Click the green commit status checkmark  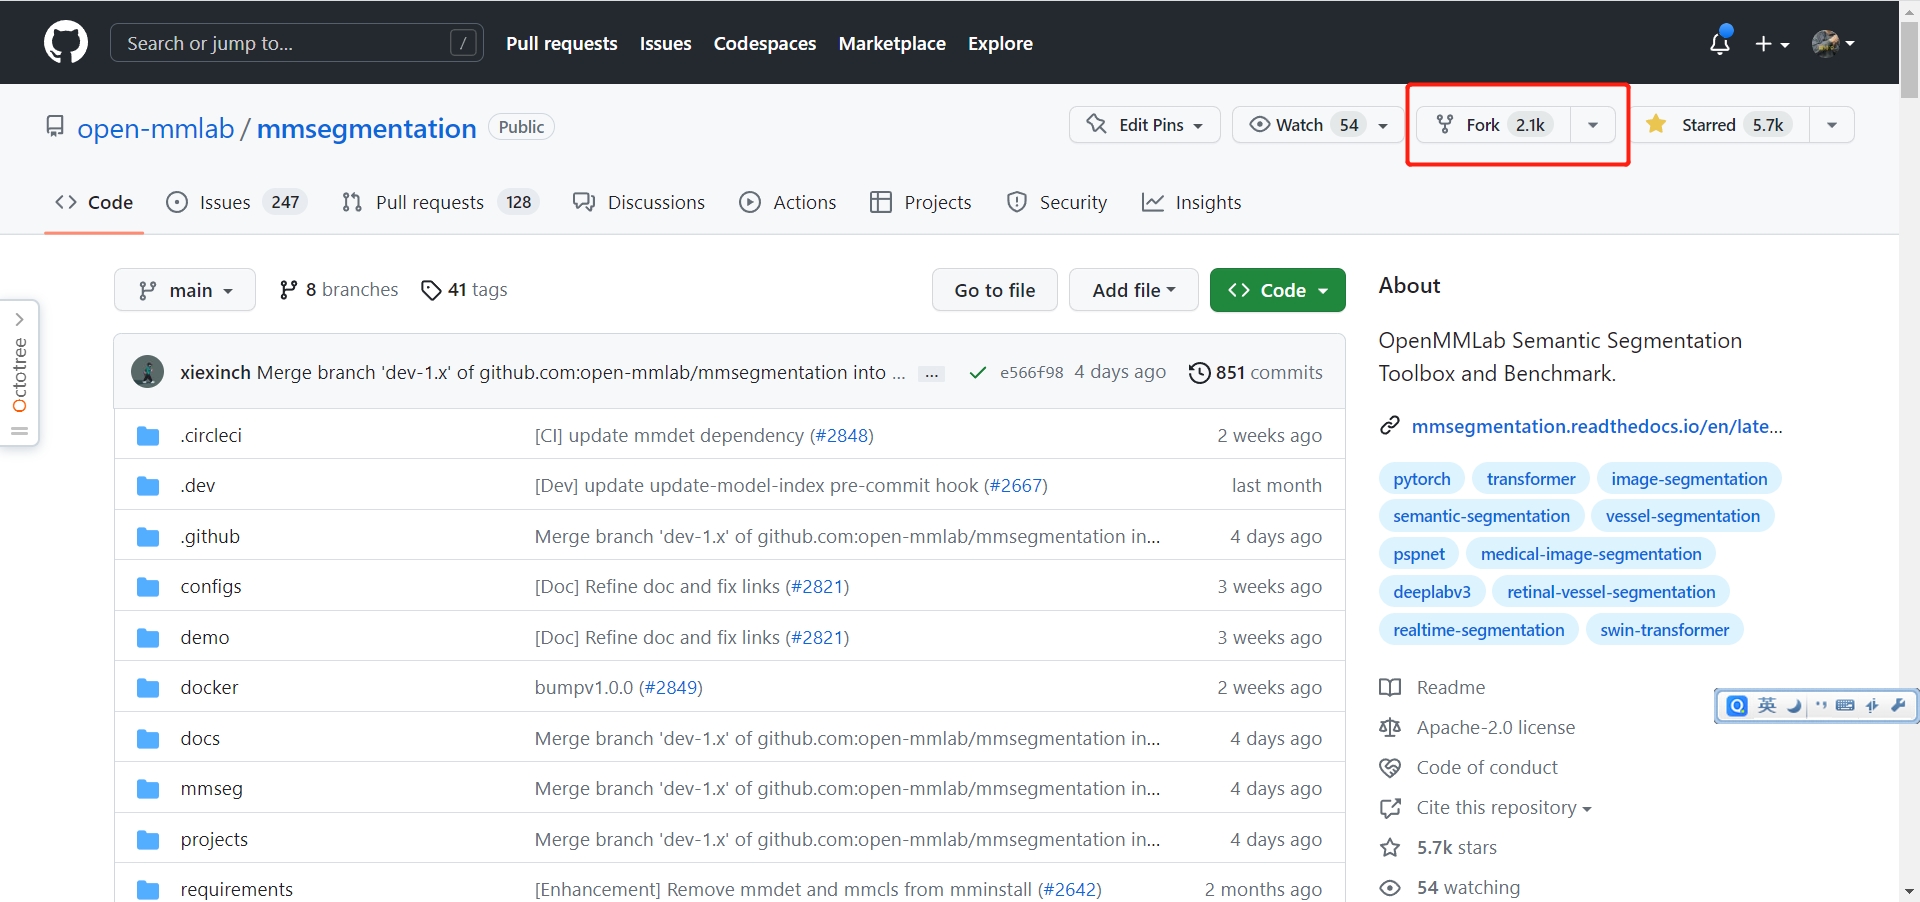tap(977, 373)
